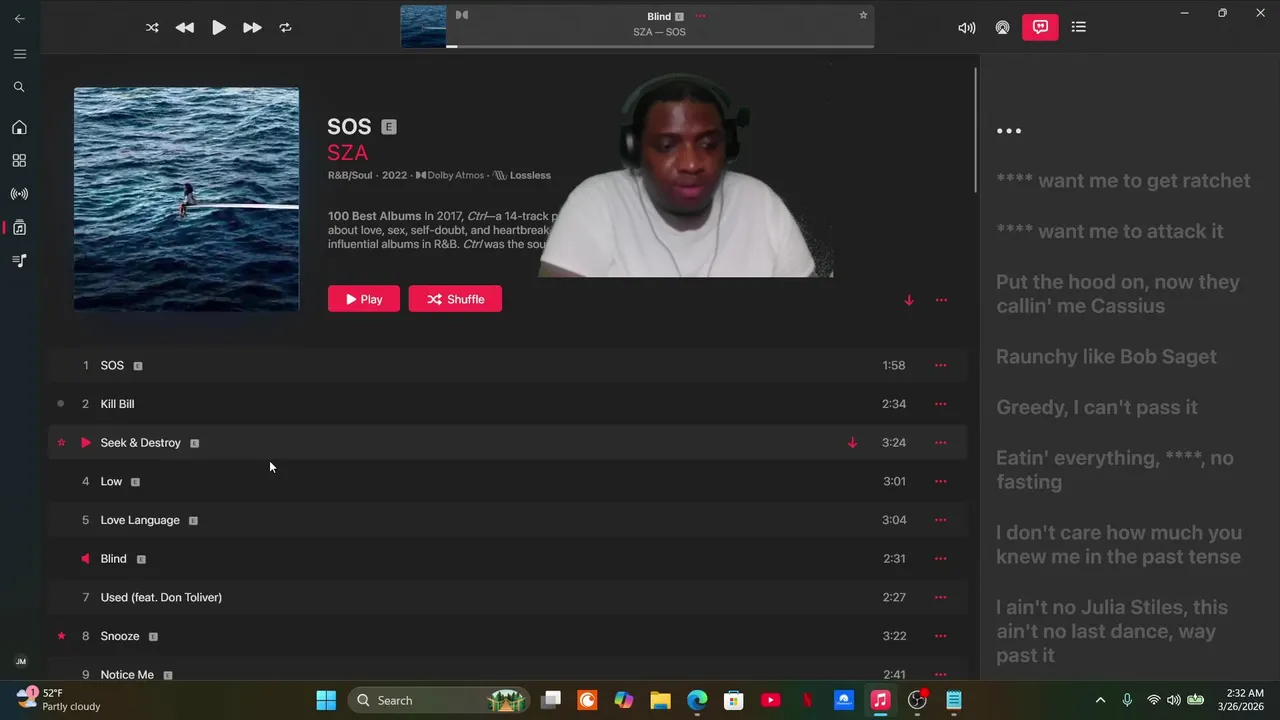This screenshot has height=720, width=1280.
Task: Open more options for Snooze
Action: (x=940, y=636)
